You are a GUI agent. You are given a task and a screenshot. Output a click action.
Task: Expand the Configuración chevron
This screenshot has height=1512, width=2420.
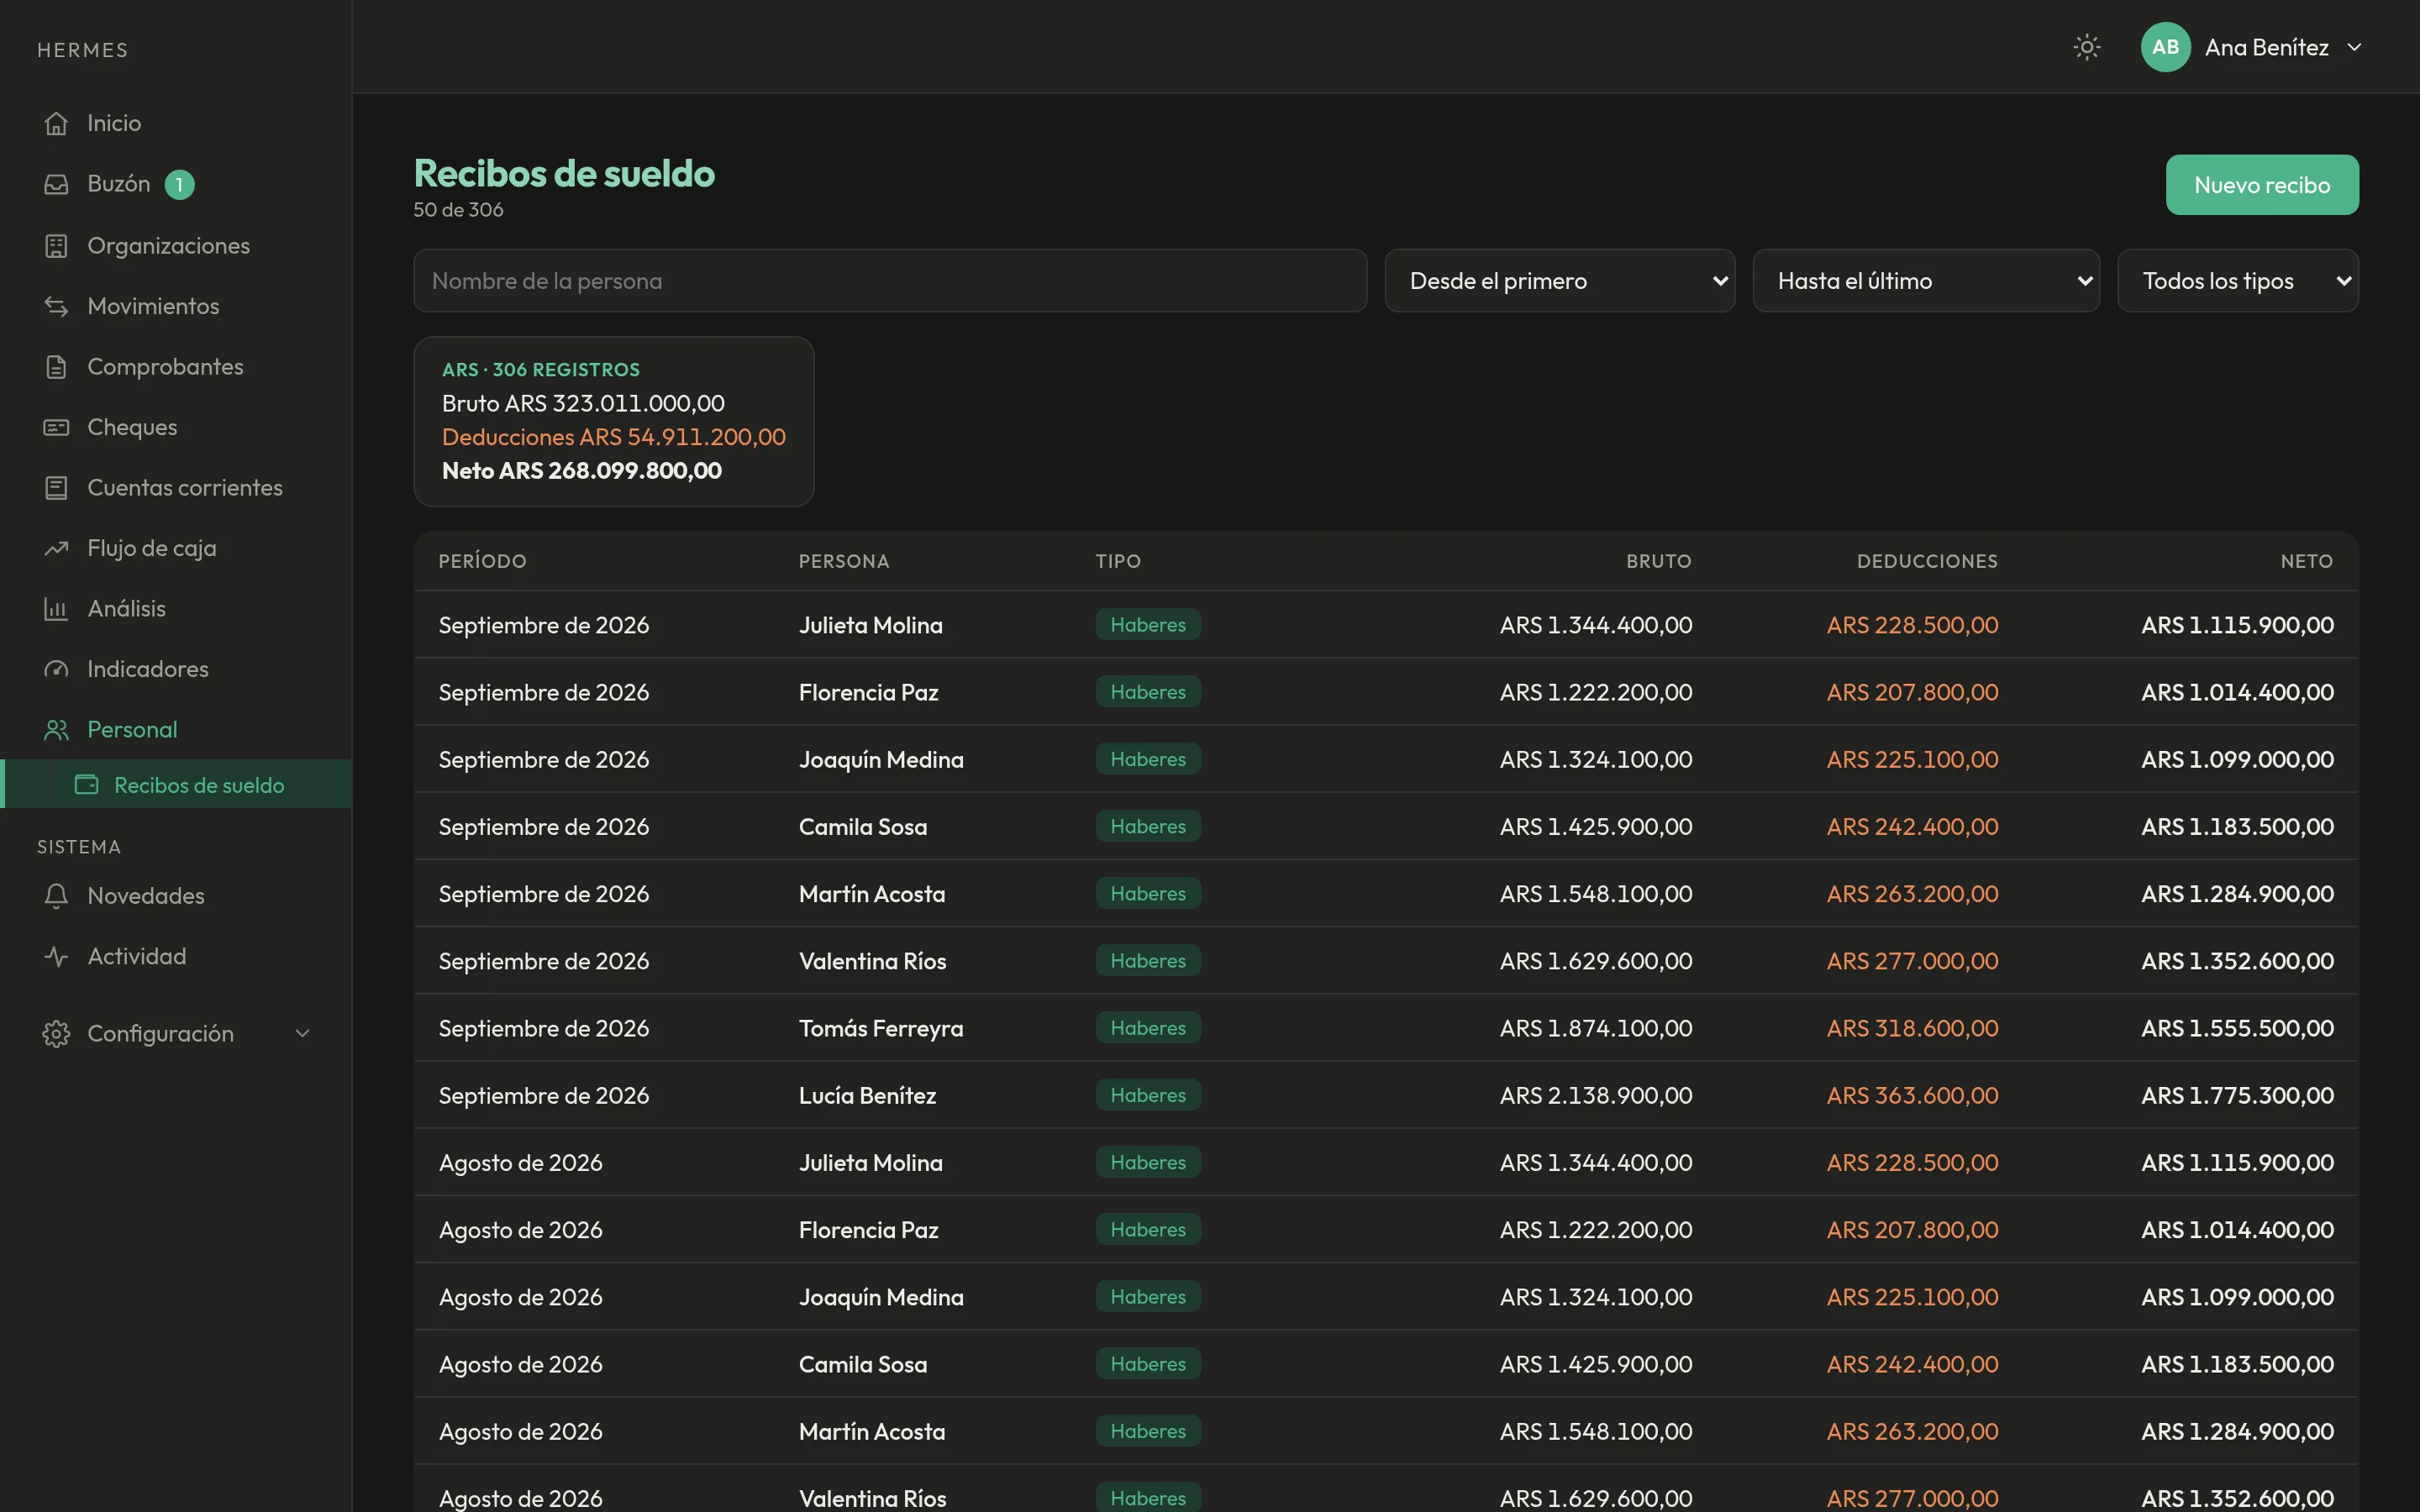(302, 1034)
